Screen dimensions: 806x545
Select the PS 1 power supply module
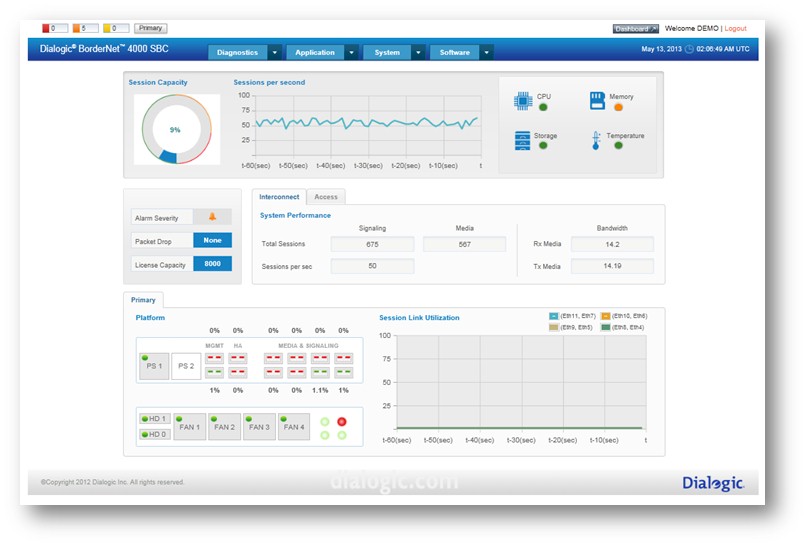(x=154, y=366)
